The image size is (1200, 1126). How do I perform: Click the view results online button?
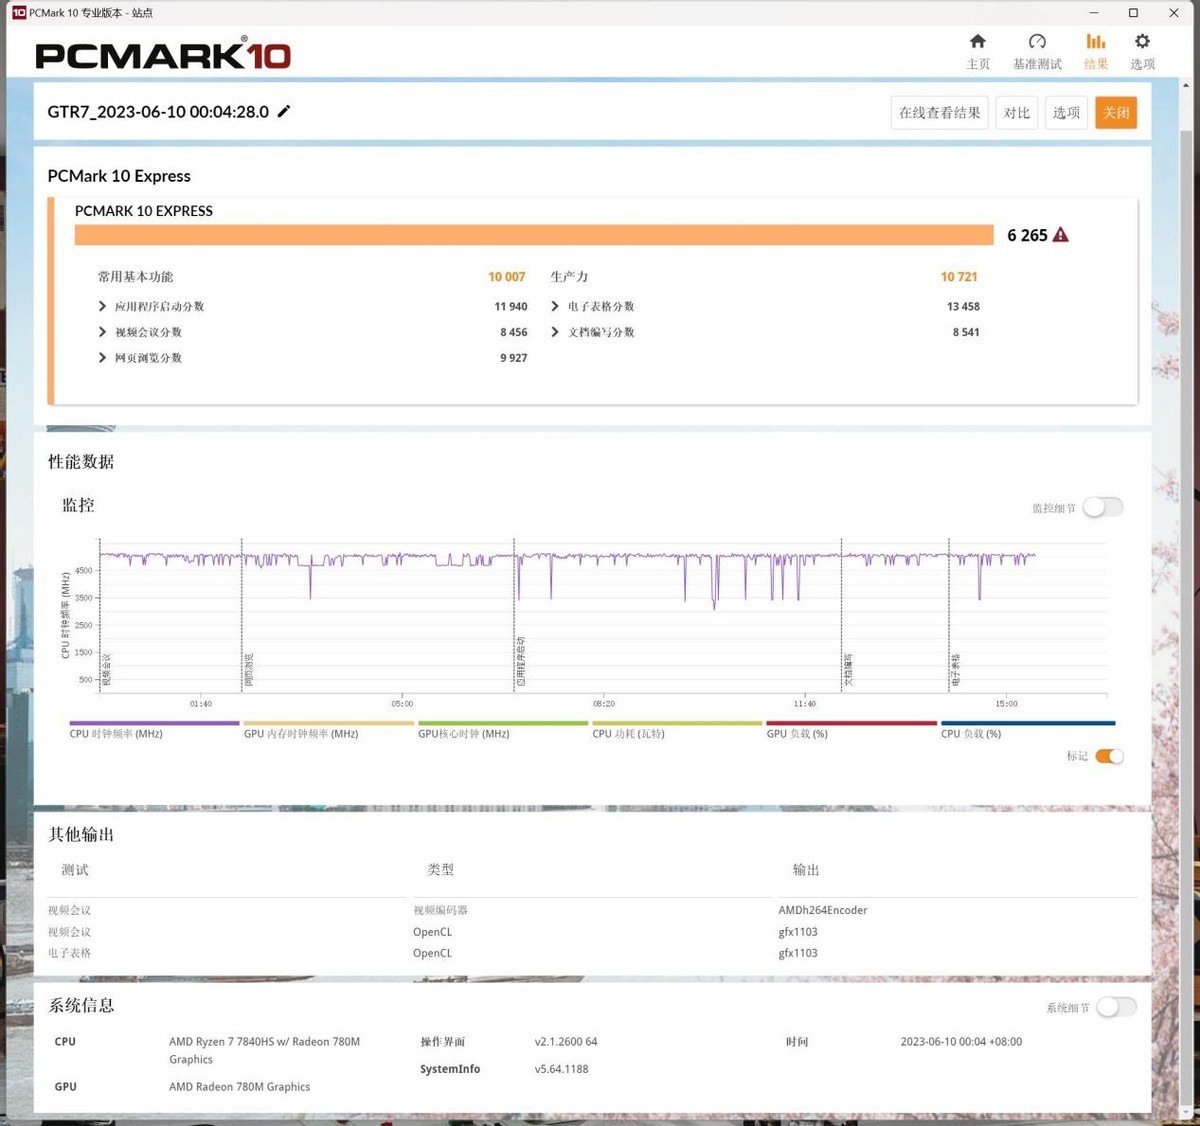tap(939, 113)
